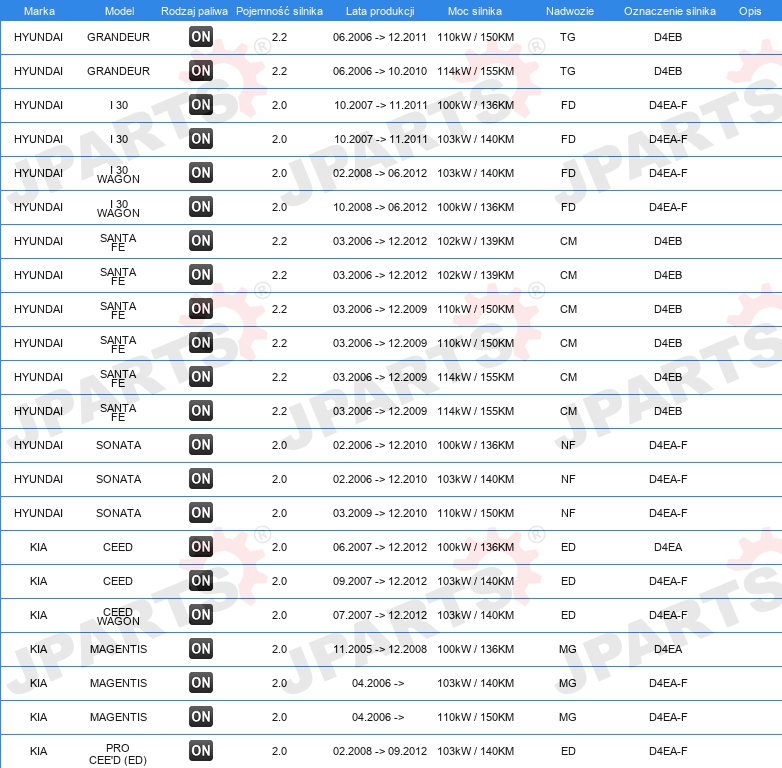Screen dimensions: 782x768
Task: Select the date range 06.2006 -> 10.2010
Action: 380,71
